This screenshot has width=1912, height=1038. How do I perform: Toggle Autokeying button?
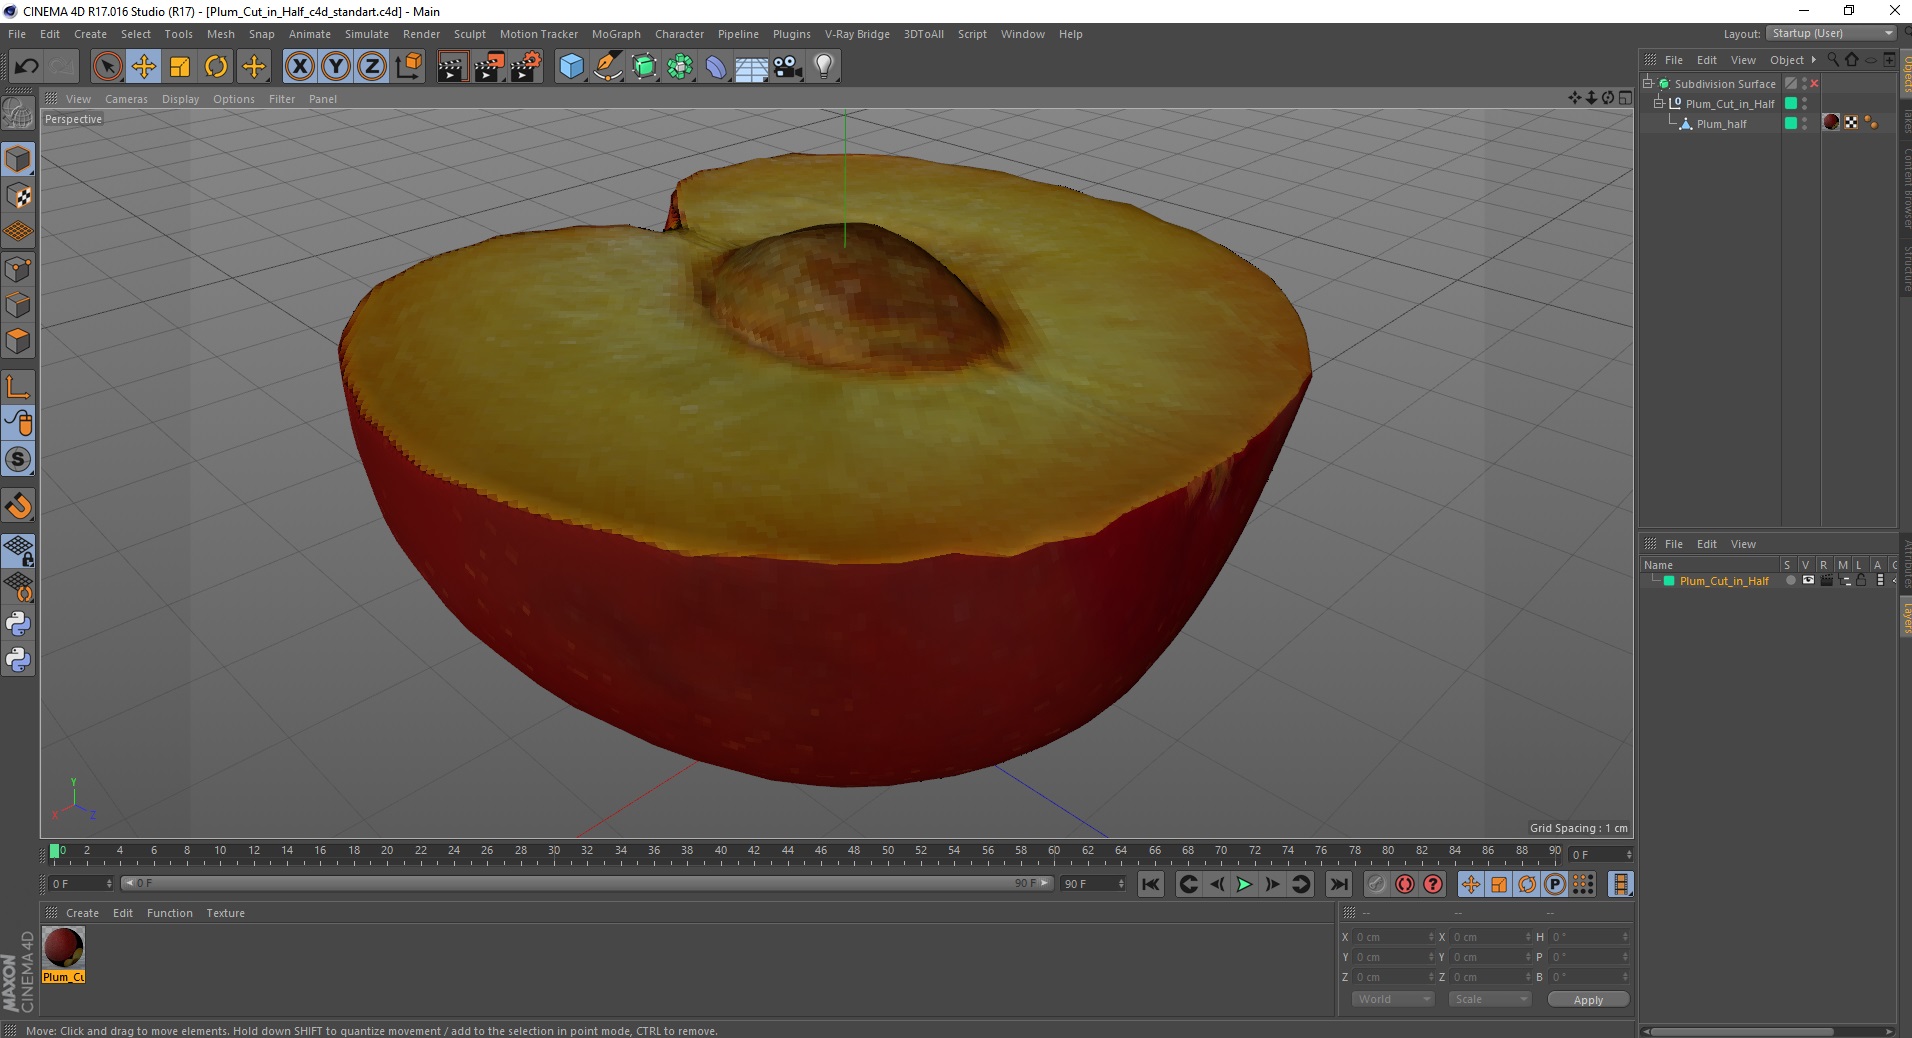(1405, 884)
